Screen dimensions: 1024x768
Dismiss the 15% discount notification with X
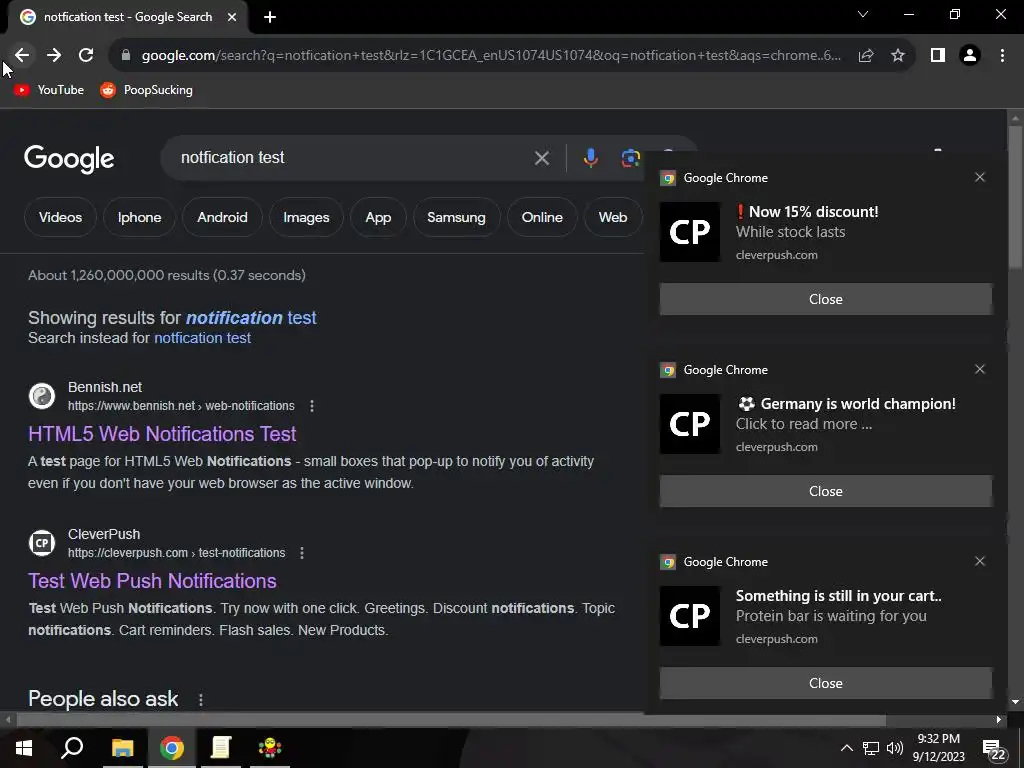click(x=980, y=178)
